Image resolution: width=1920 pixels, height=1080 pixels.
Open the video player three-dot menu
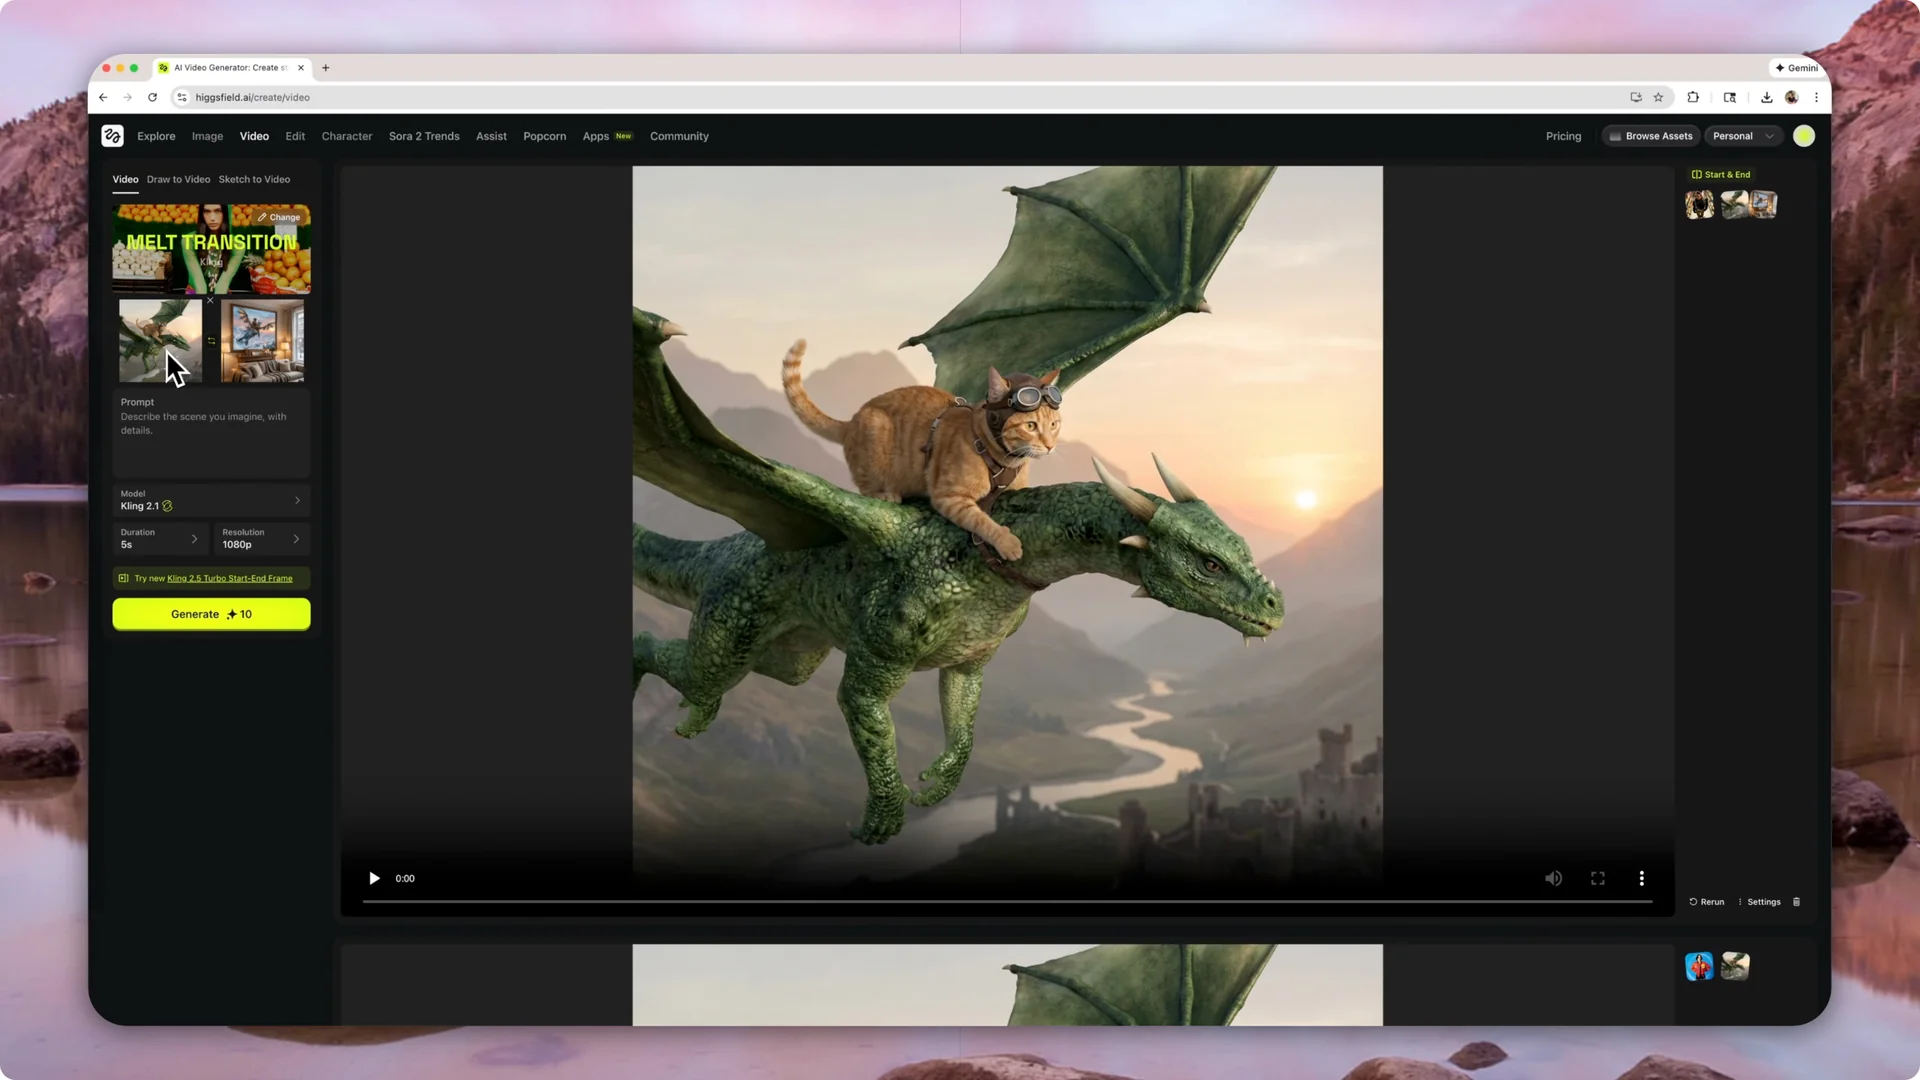(x=1641, y=878)
